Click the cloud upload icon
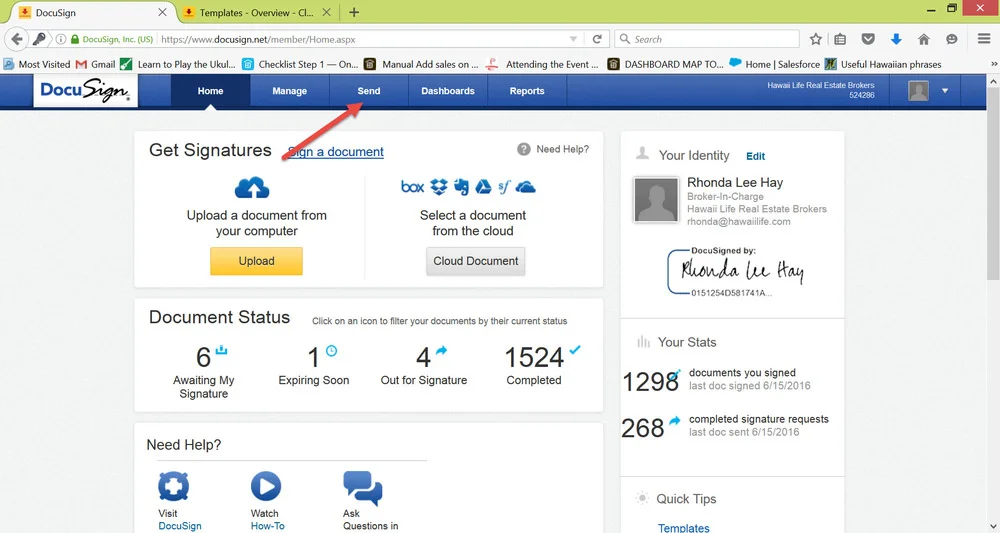The height and width of the screenshot is (533, 1000). [252, 187]
